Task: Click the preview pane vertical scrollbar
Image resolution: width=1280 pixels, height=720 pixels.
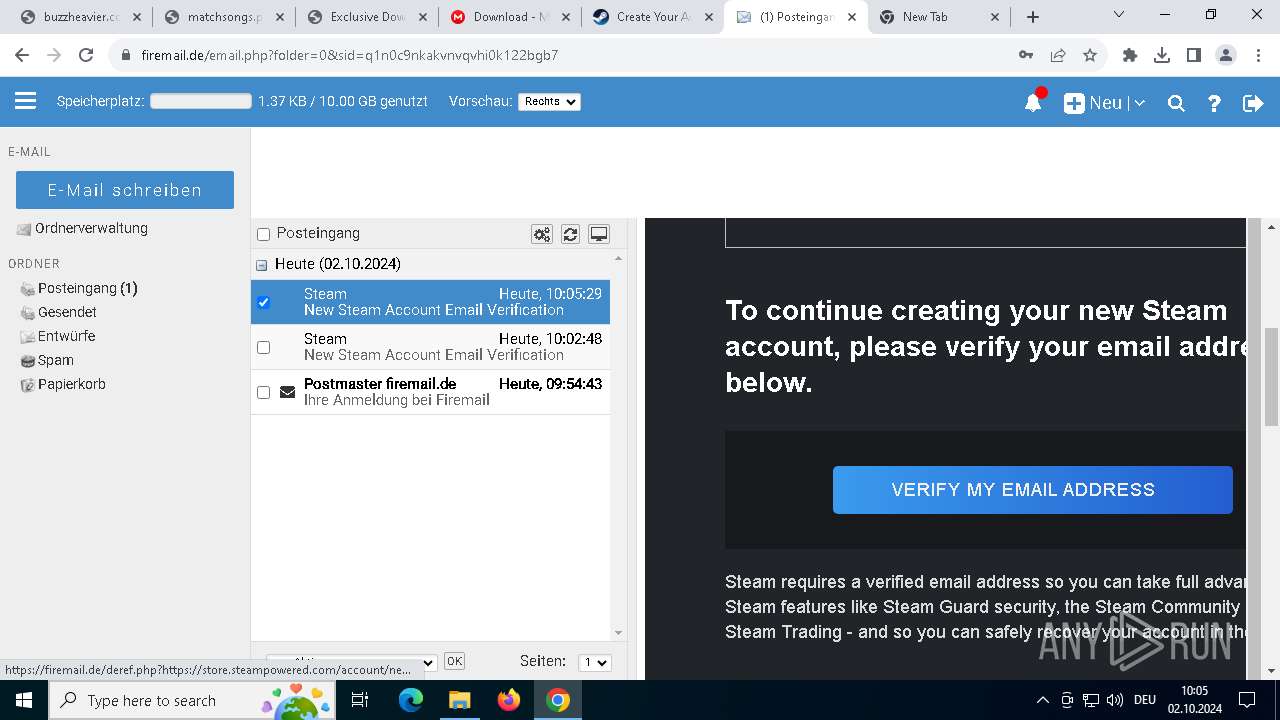Action: pyautogui.click(x=1272, y=376)
